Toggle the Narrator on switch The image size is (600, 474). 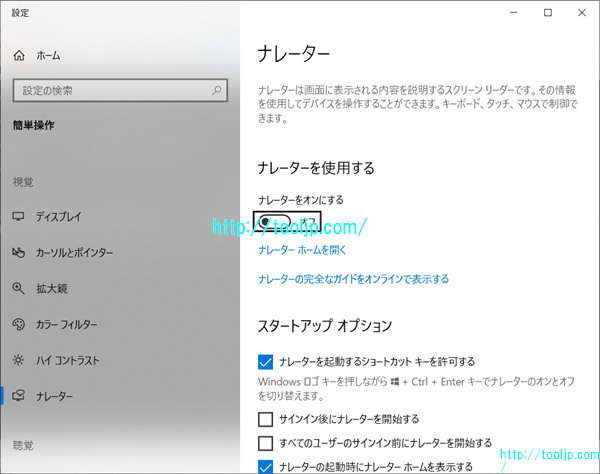(274, 222)
